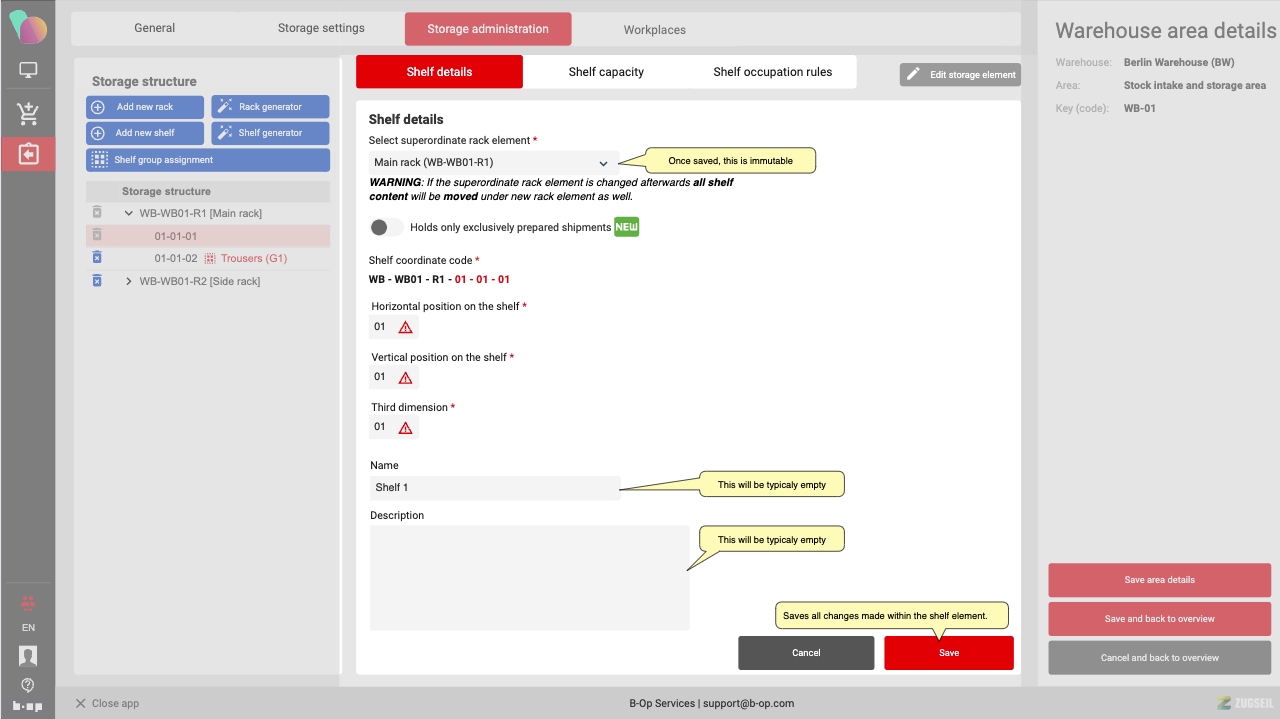The height and width of the screenshot is (719, 1280).
Task: Open the user profile avatar icon
Action: [28, 656]
